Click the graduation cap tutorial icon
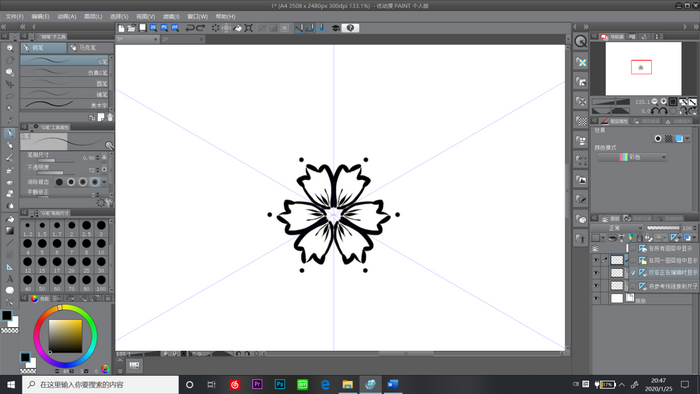Screen dimensions: 700x394 click(336, 28)
